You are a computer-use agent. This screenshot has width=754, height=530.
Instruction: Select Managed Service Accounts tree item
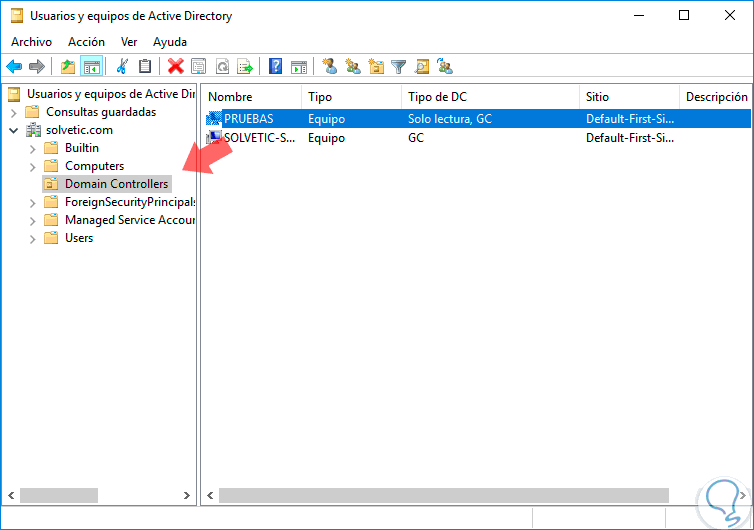click(x=129, y=220)
